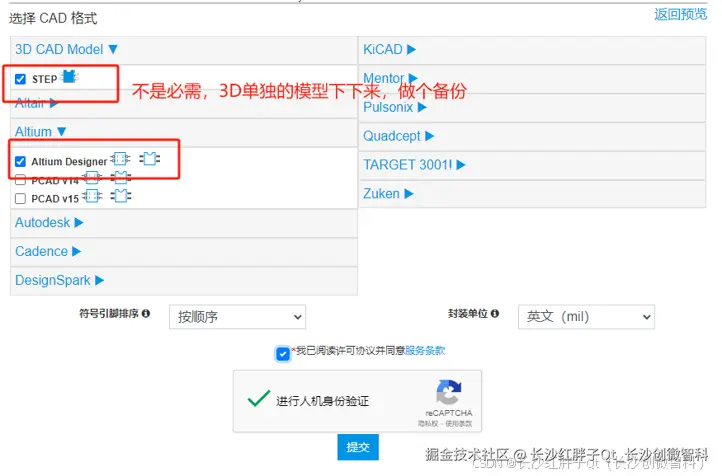Open the 服务条款 terms link
The height and width of the screenshot is (476, 722).
pyautogui.click(x=425, y=351)
